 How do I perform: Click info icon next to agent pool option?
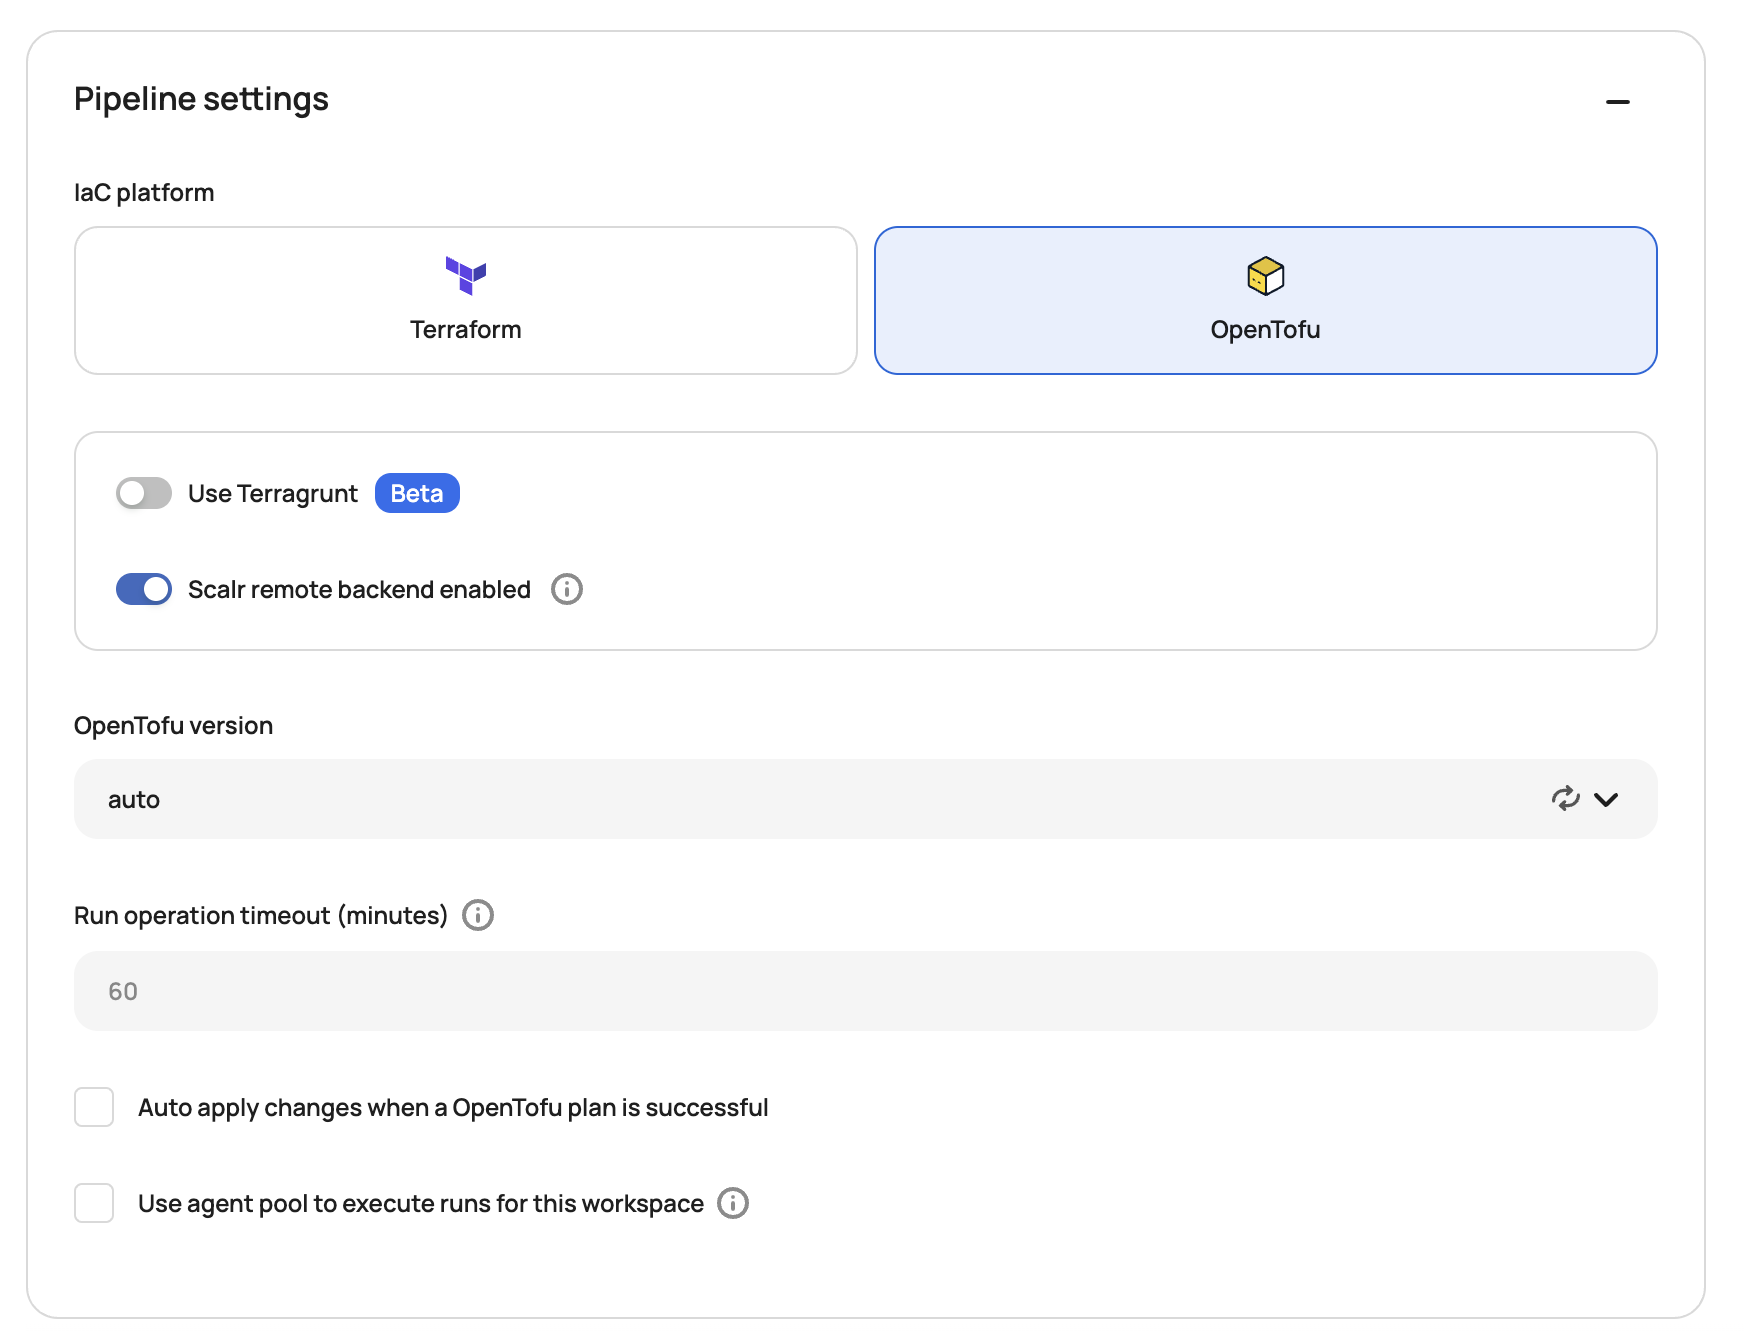point(733,1203)
